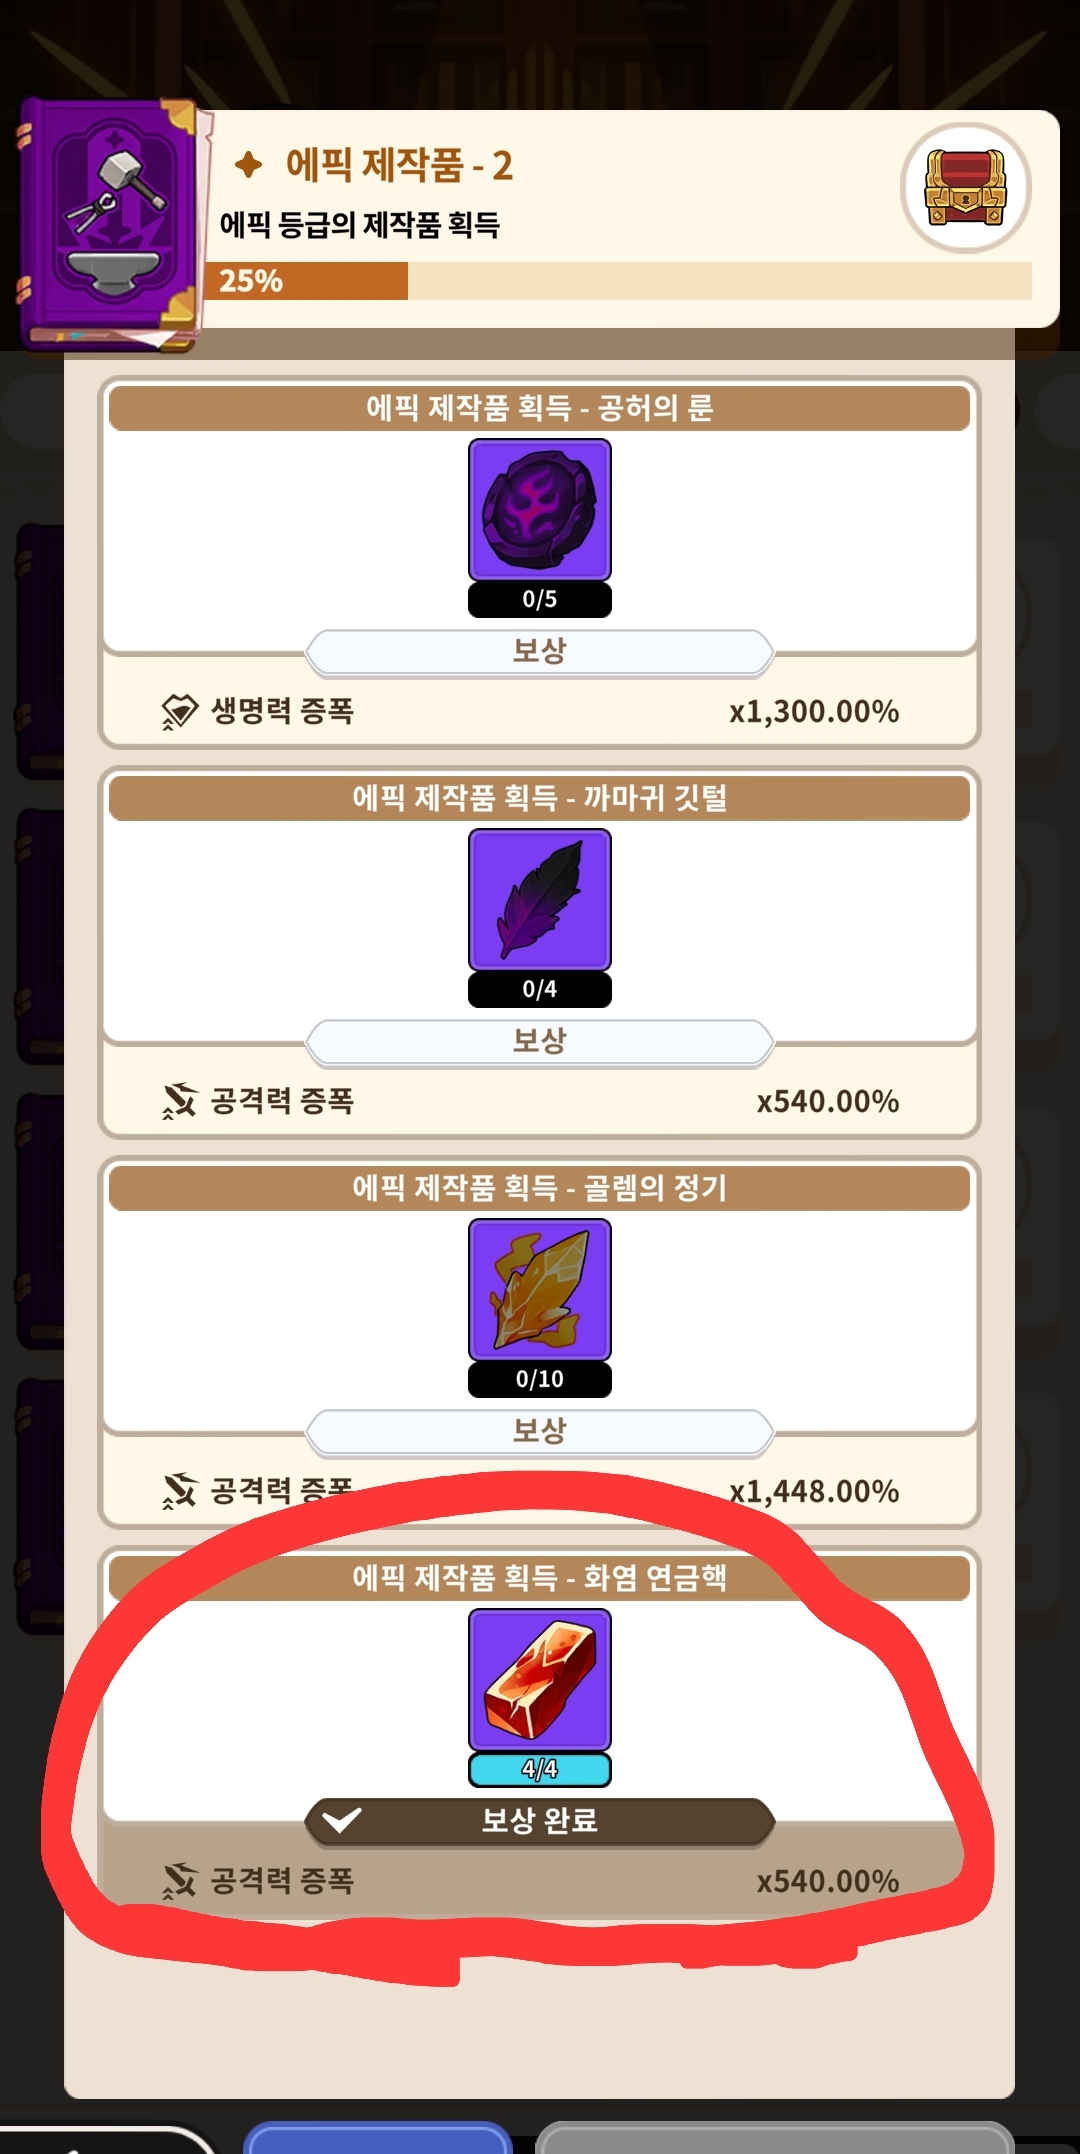Select the Void Rune item icon

(540, 510)
